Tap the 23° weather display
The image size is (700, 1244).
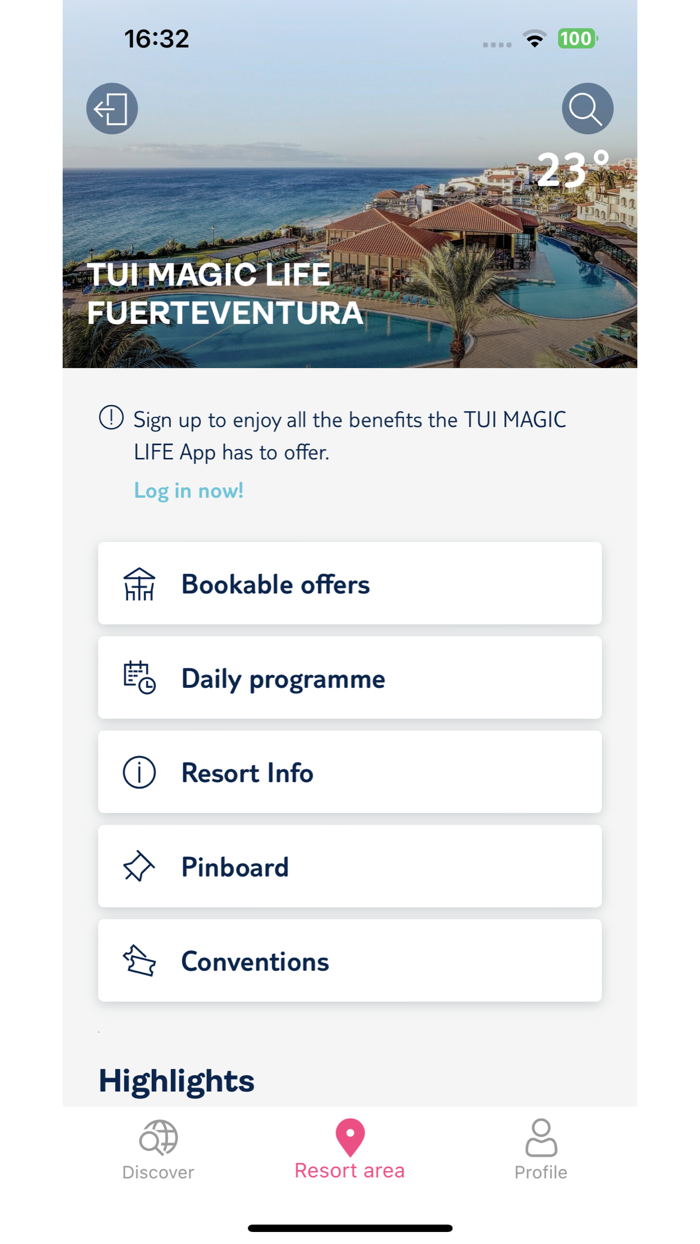coord(570,170)
